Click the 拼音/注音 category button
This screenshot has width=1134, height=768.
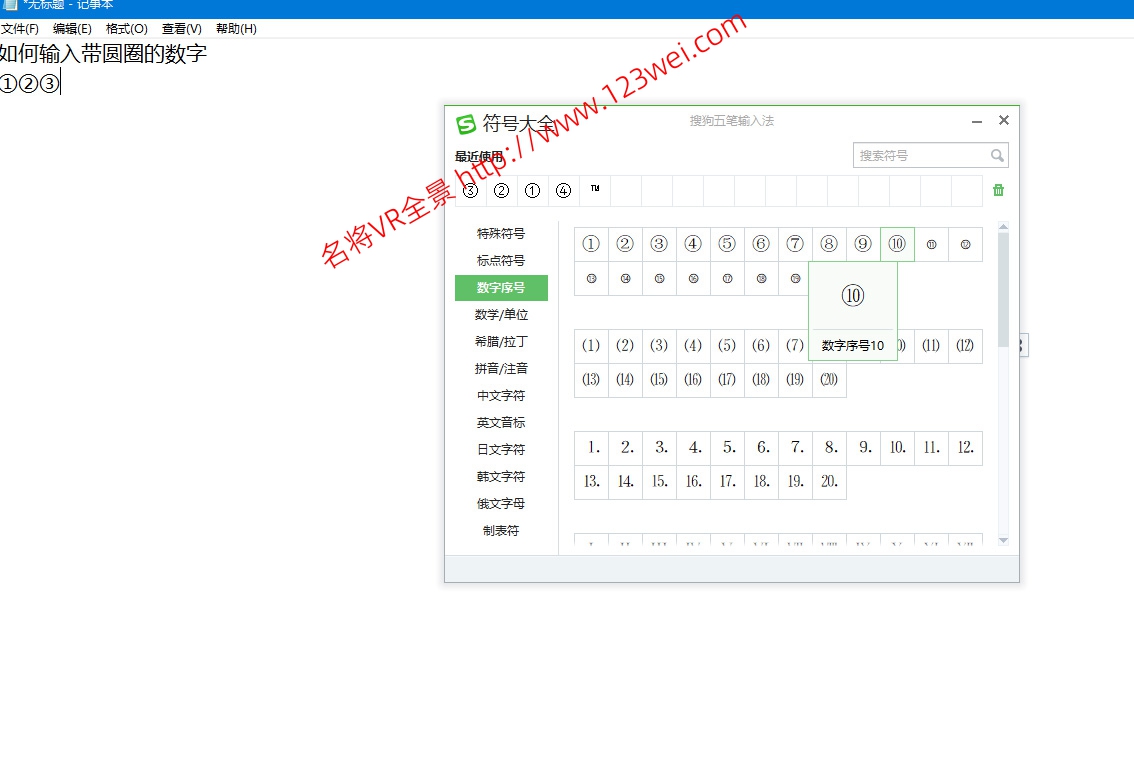pos(501,368)
